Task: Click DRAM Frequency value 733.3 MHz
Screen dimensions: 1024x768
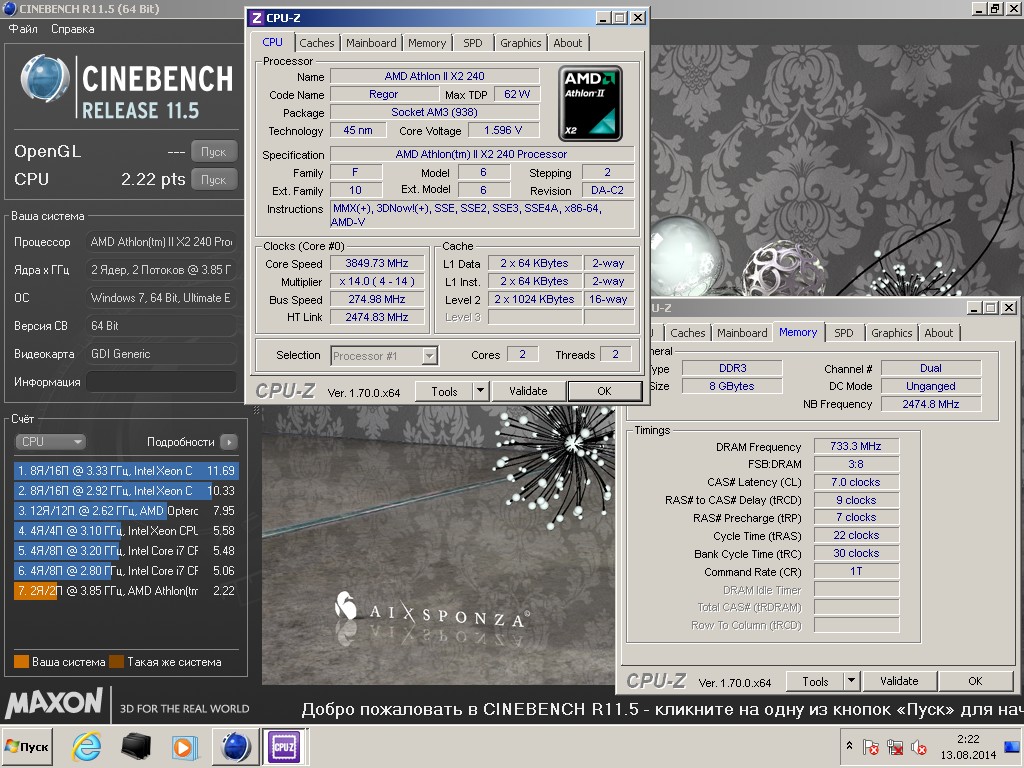Action: tap(856, 446)
